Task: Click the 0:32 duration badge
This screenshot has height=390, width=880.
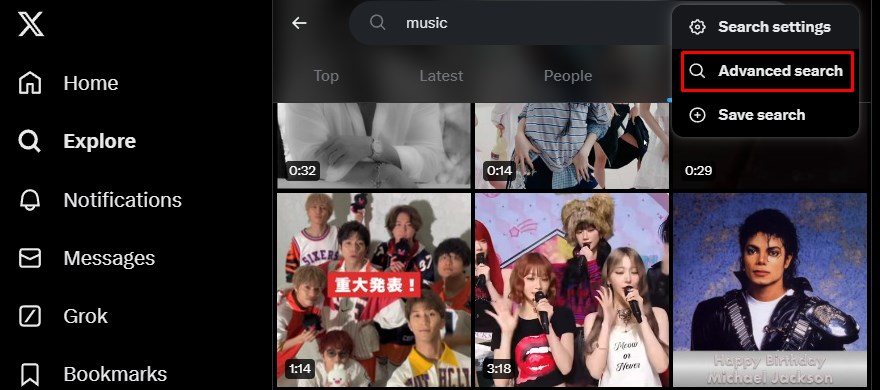Action: (302, 171)
